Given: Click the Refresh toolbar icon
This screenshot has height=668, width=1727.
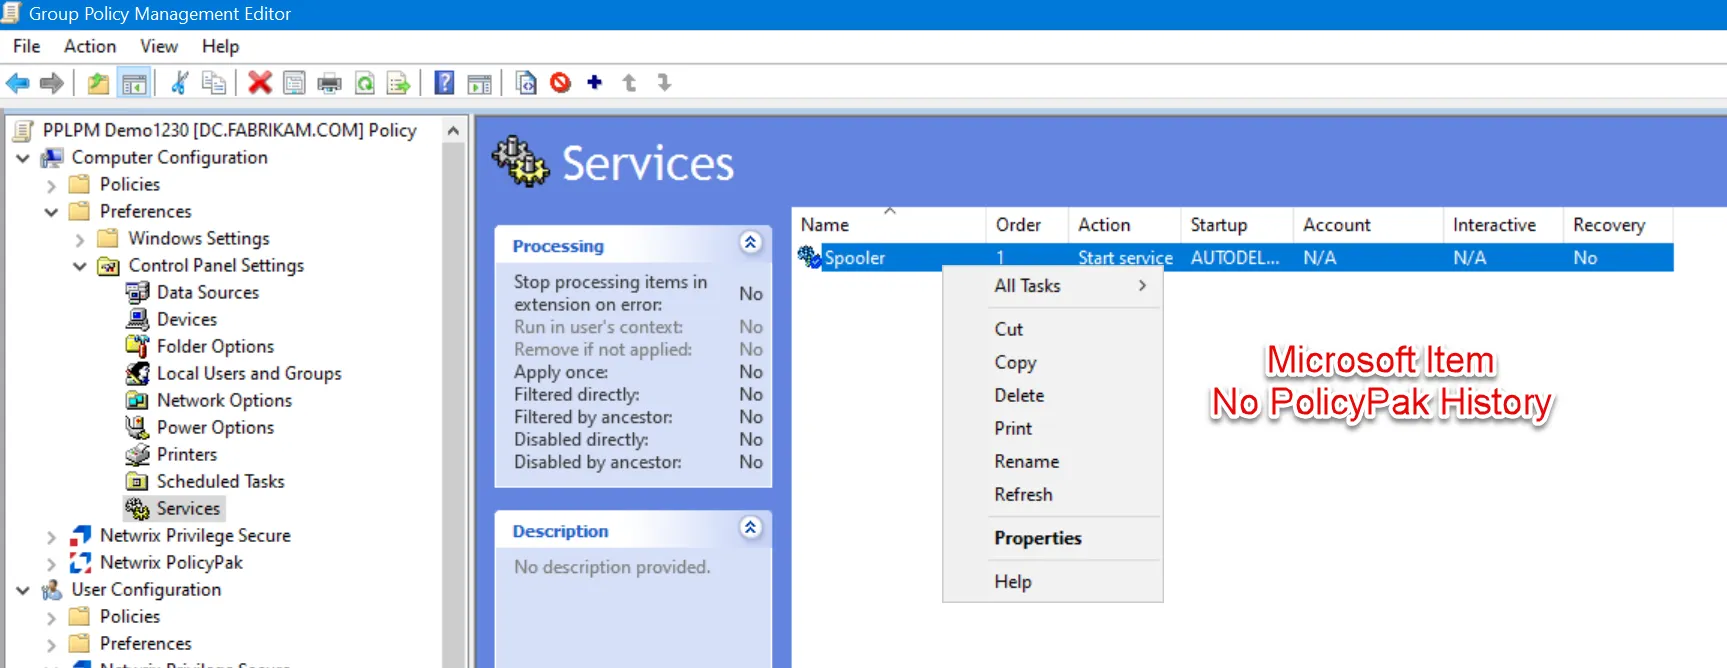Looking at the screenshot, I should [365, 83].
